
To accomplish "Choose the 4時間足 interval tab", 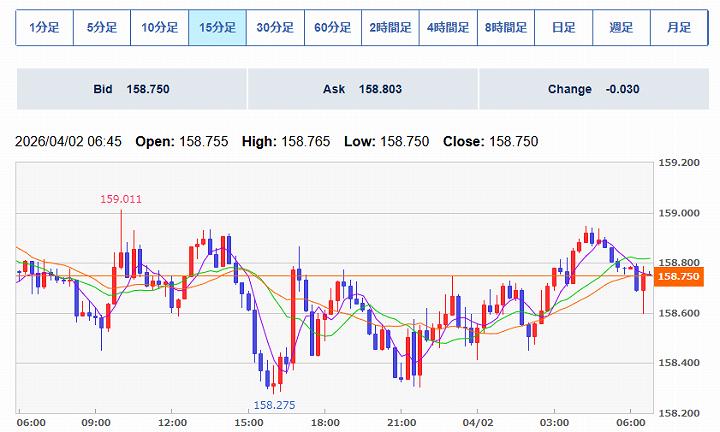I will point(448,28).
